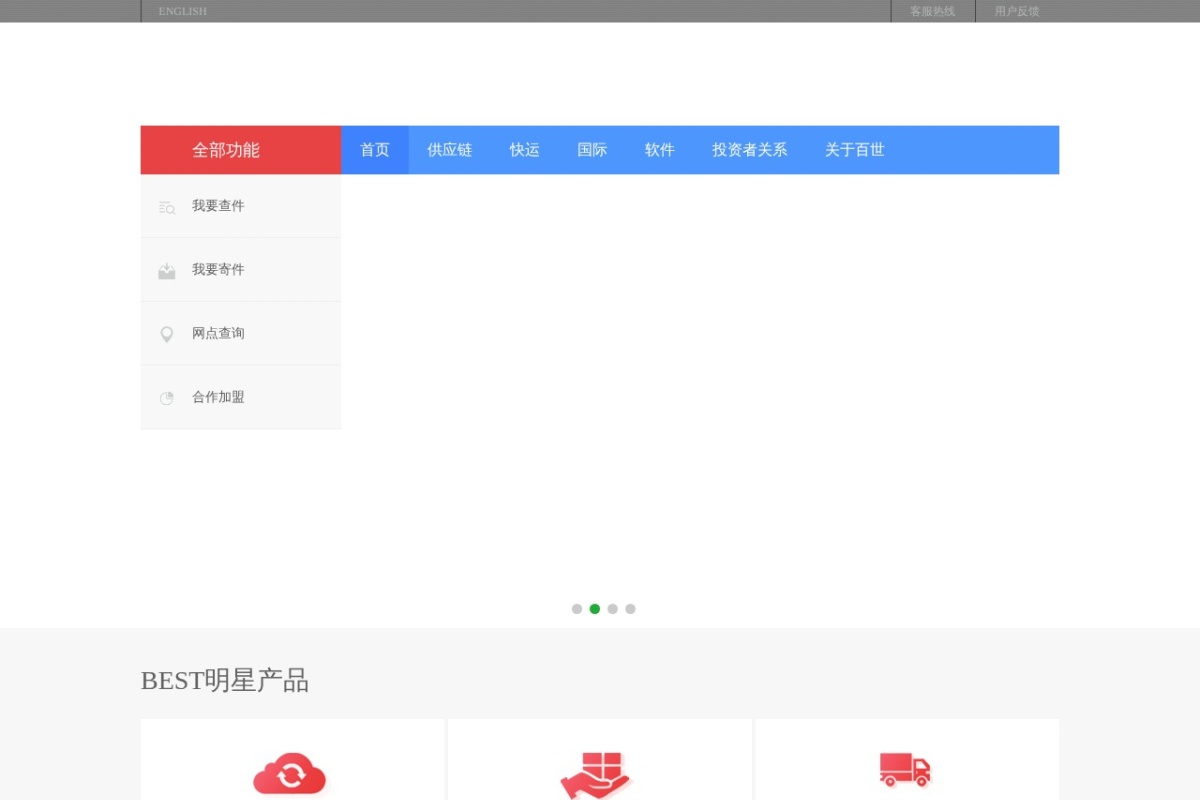Click the 客服热线 top bar link
Screen dimensions: 1200x800
tap(933, 11)
